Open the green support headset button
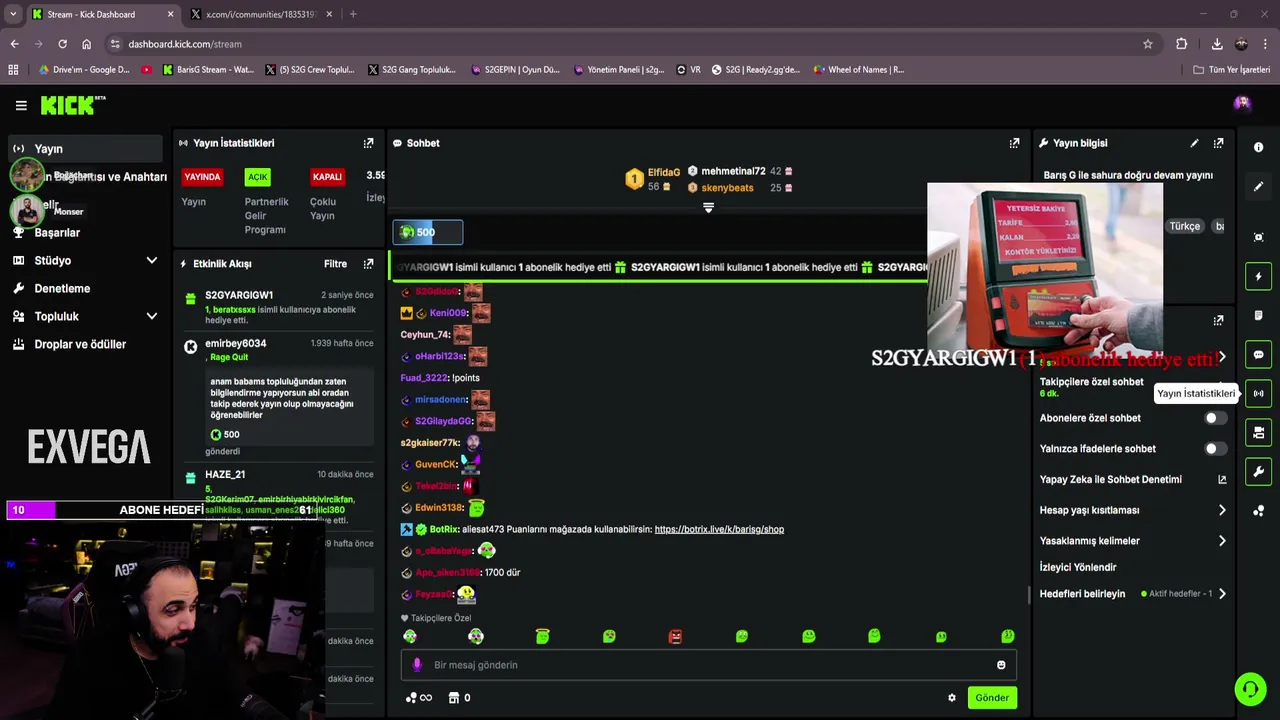 (1250, 689)
